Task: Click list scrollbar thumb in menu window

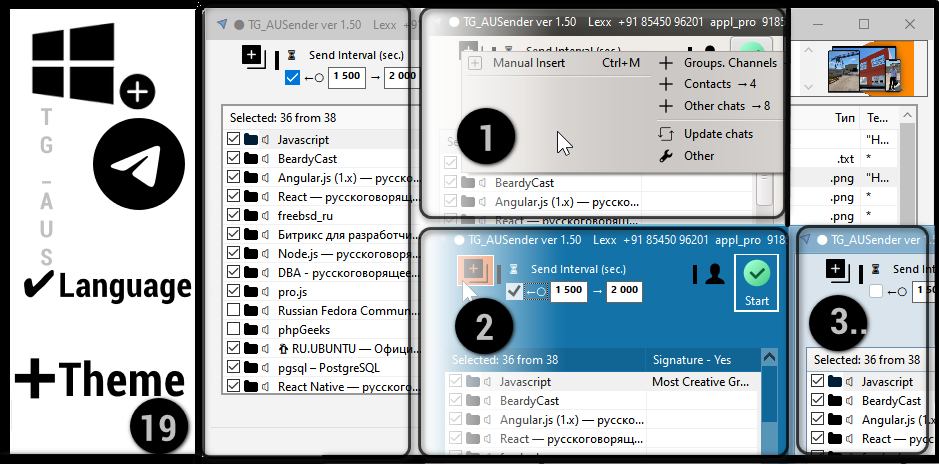Action: point(764,189)
